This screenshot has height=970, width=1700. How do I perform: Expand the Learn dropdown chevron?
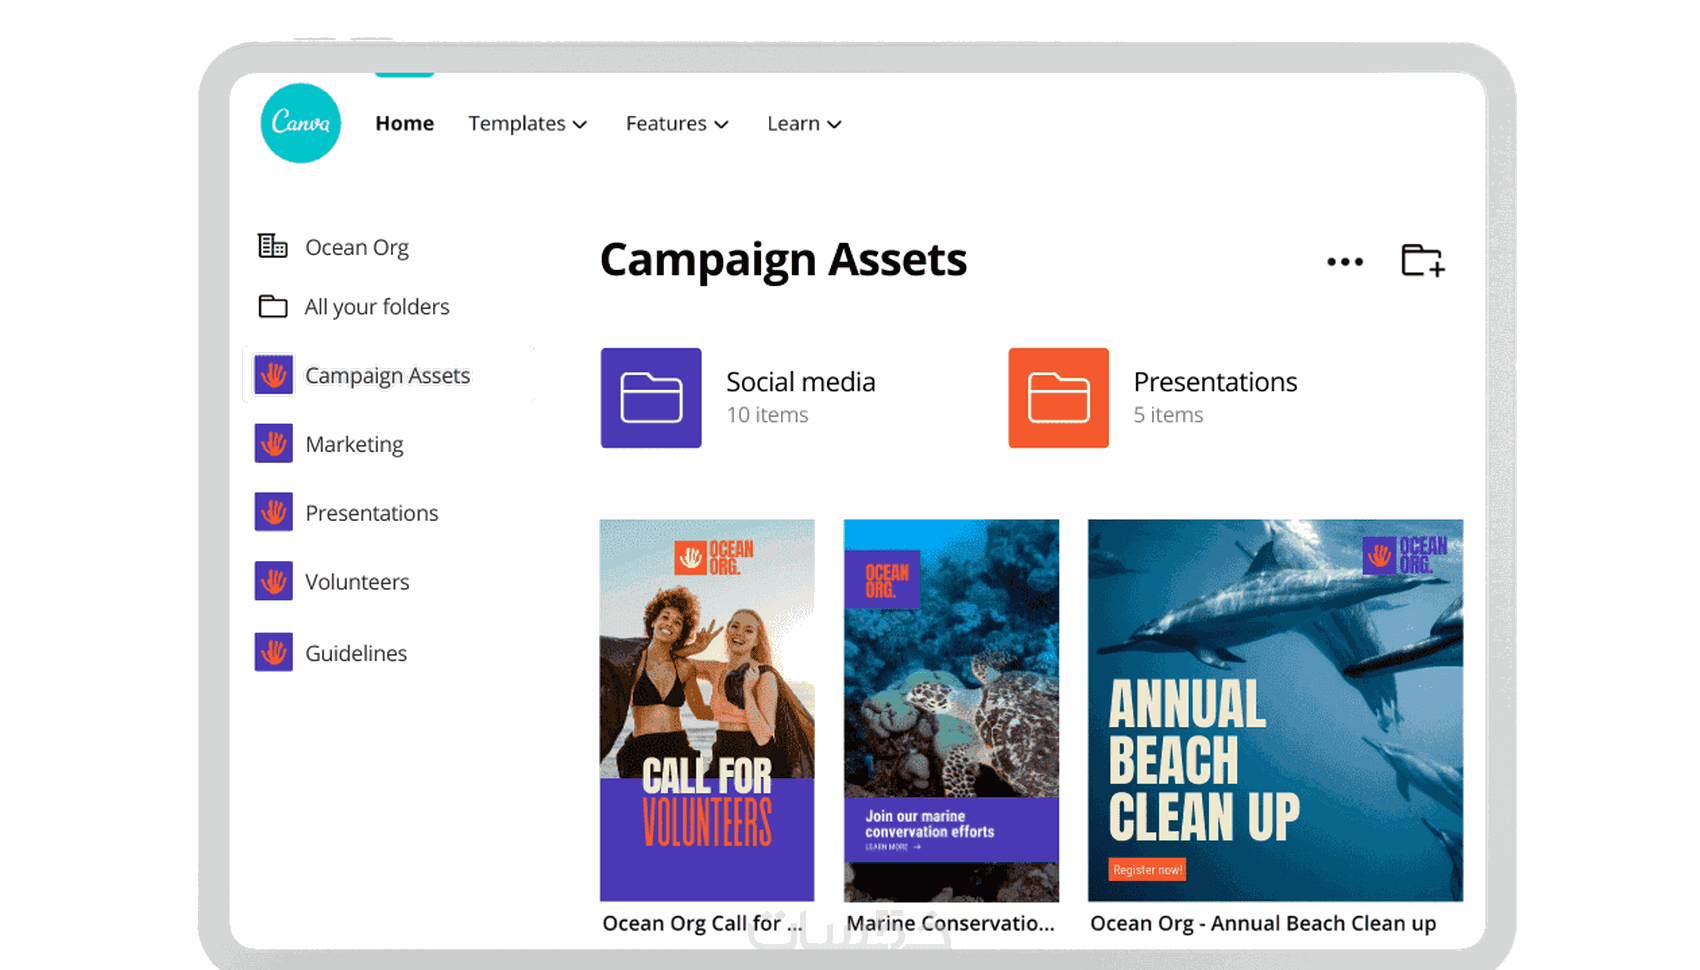pyautogui.click(x=835, y=125)
